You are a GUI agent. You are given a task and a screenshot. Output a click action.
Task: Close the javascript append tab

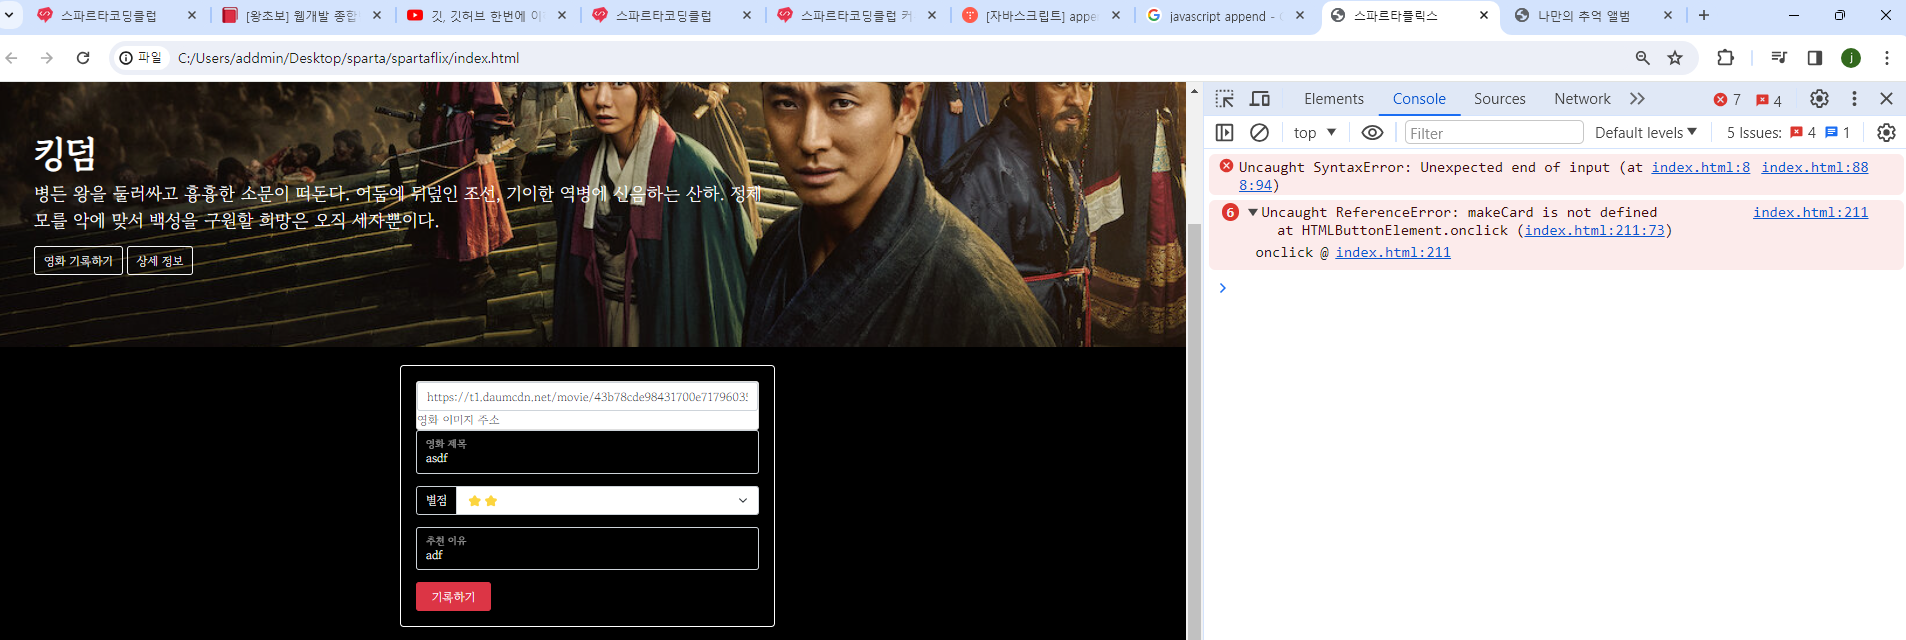[x=1300, y=15]
